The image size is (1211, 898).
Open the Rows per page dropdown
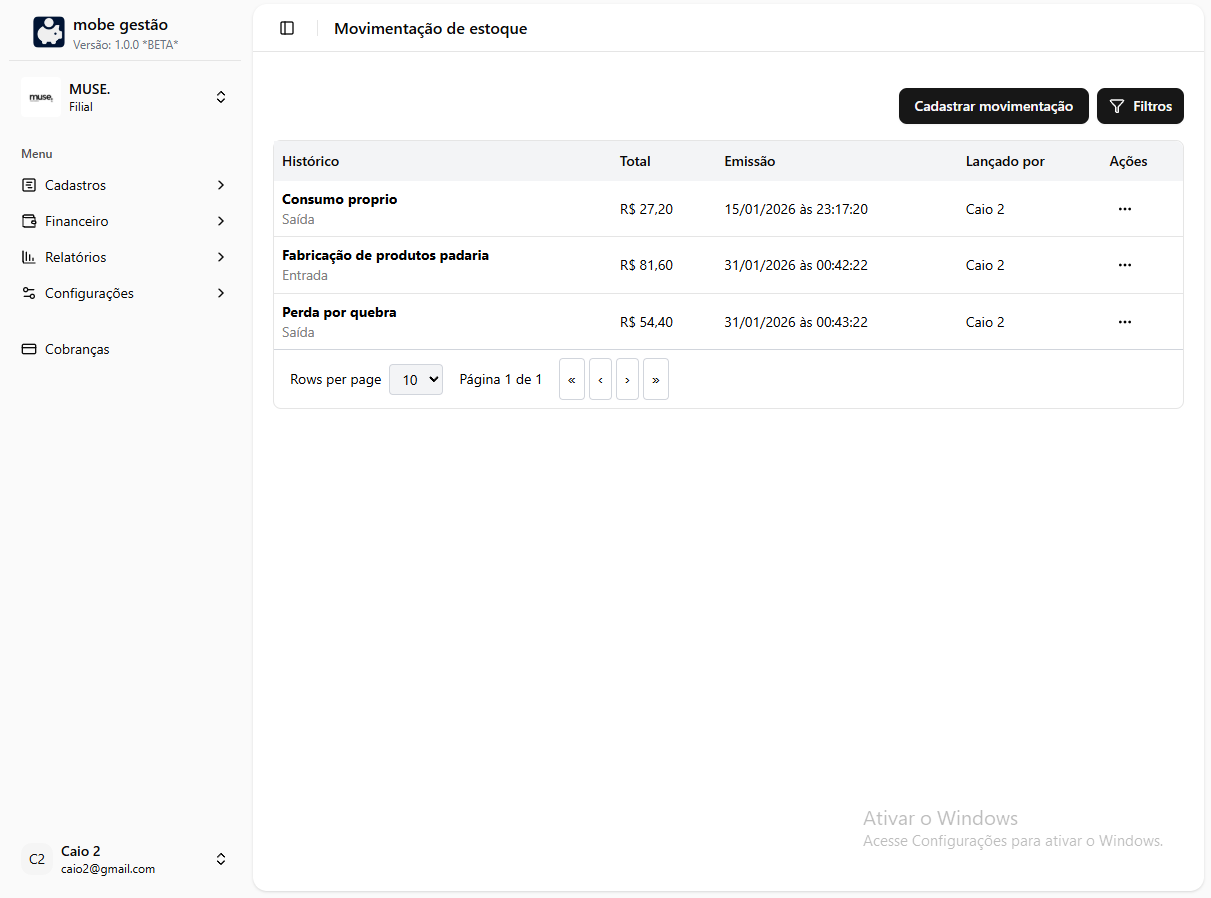point(415,380)
